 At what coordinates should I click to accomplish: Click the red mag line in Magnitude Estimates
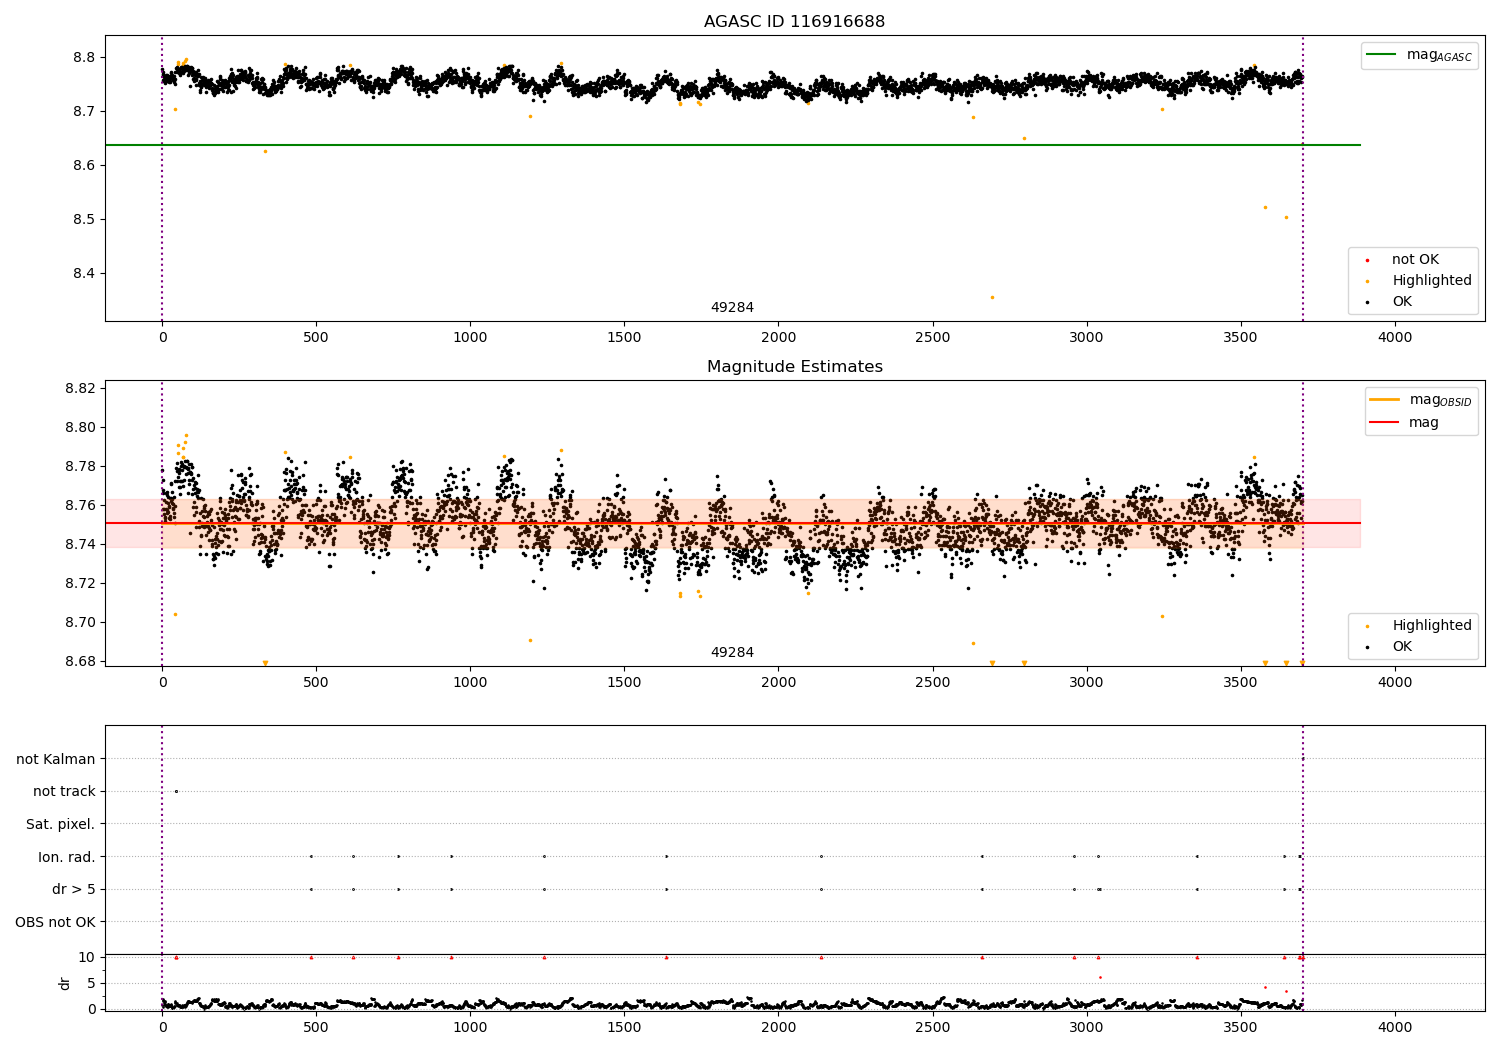(x=732, y=523)
